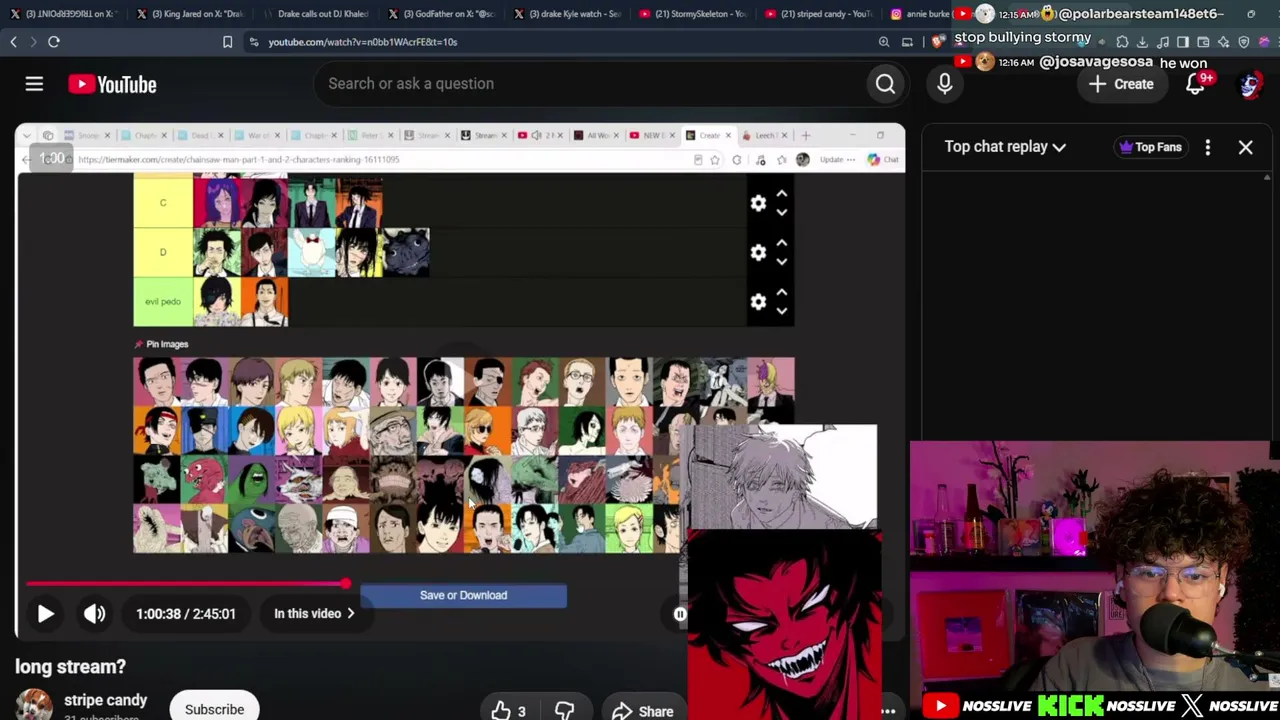The image size is (1280, 720).
Task: Open the More actions ellipsis below video
Action: pos(888,711)
